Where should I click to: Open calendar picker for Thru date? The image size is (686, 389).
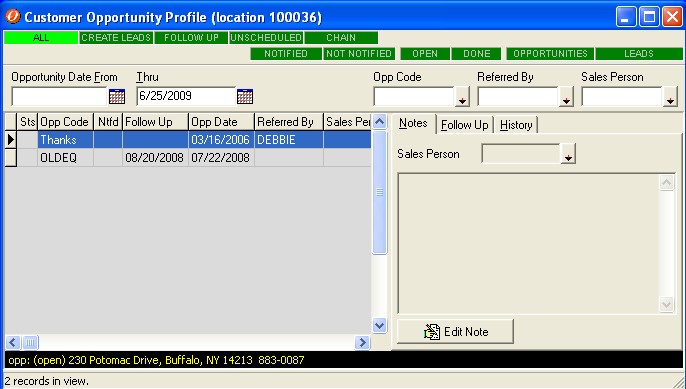[245, 96]
